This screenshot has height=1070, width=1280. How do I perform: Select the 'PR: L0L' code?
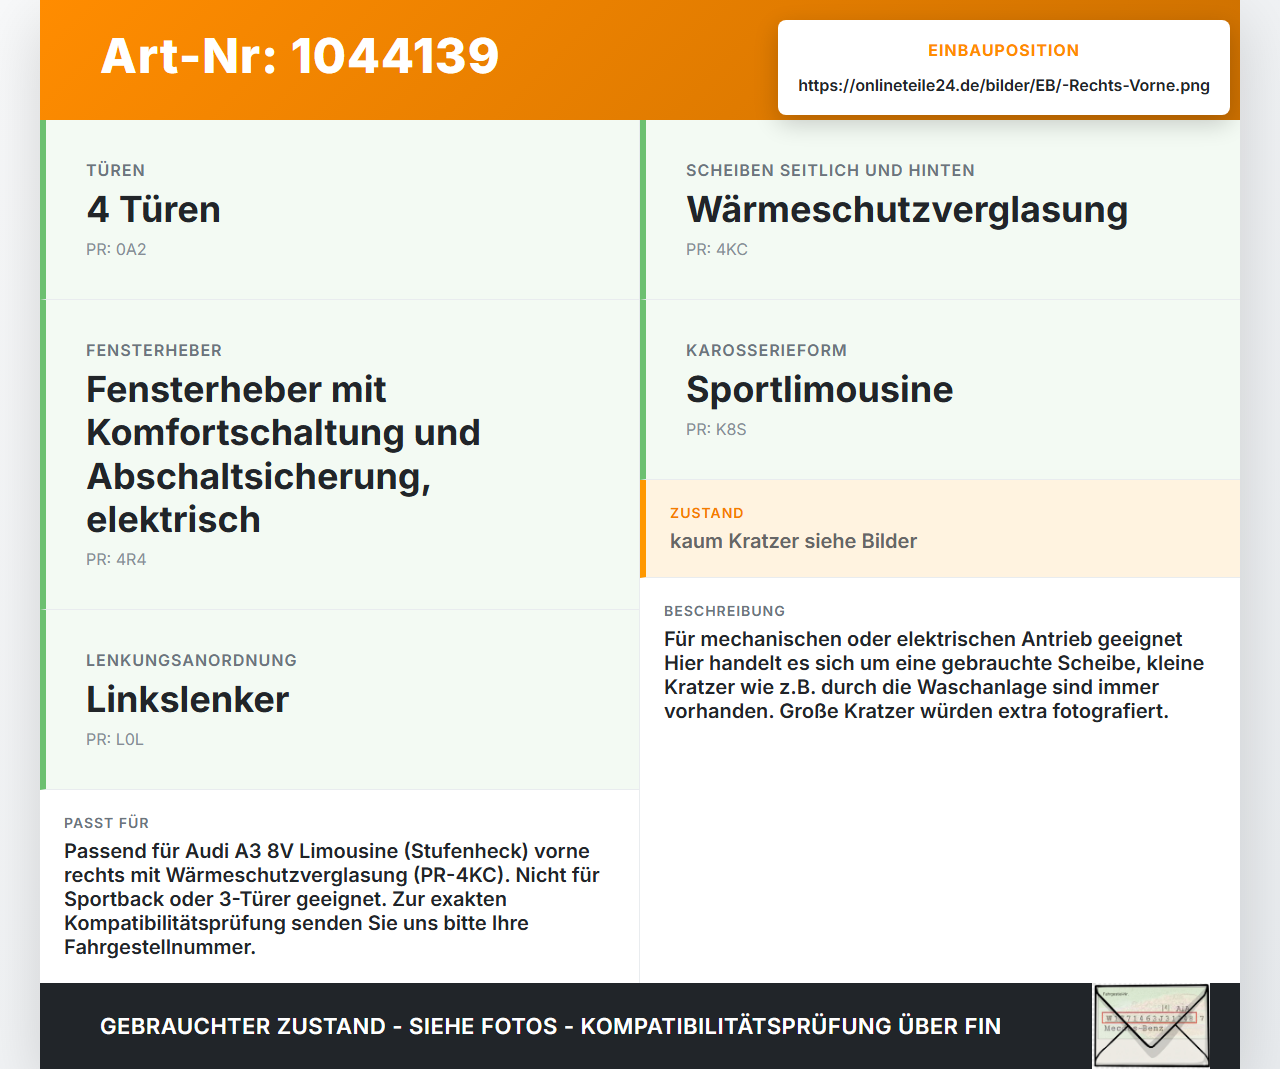tap(115, 740)
